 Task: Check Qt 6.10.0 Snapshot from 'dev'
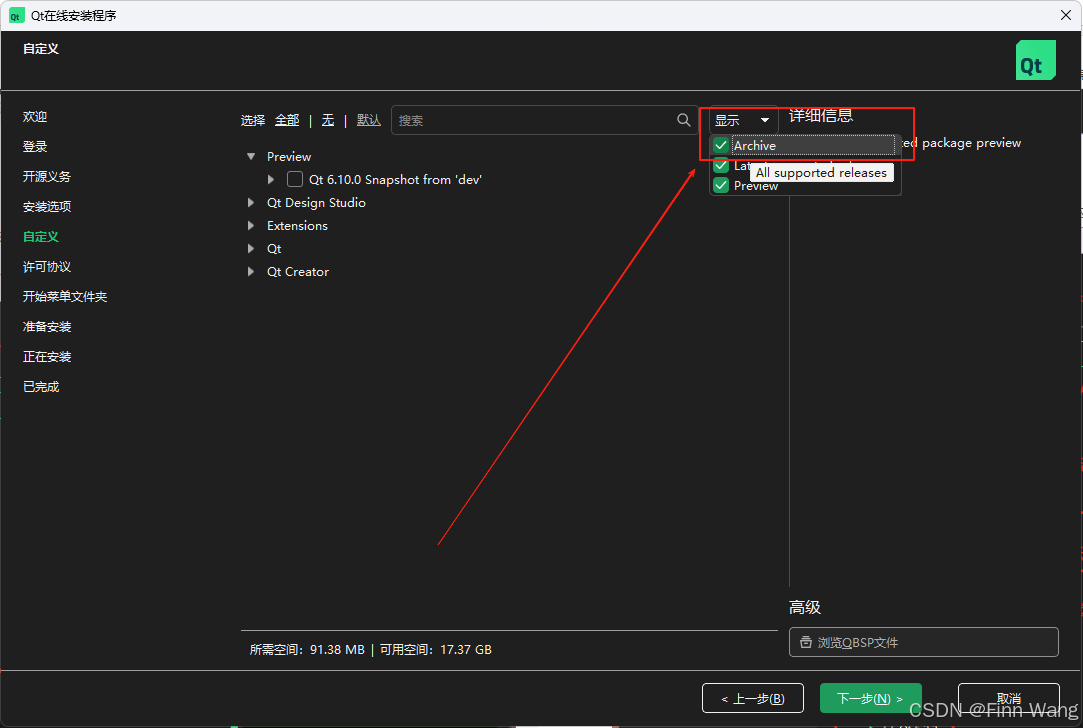[x=295, y=180]
